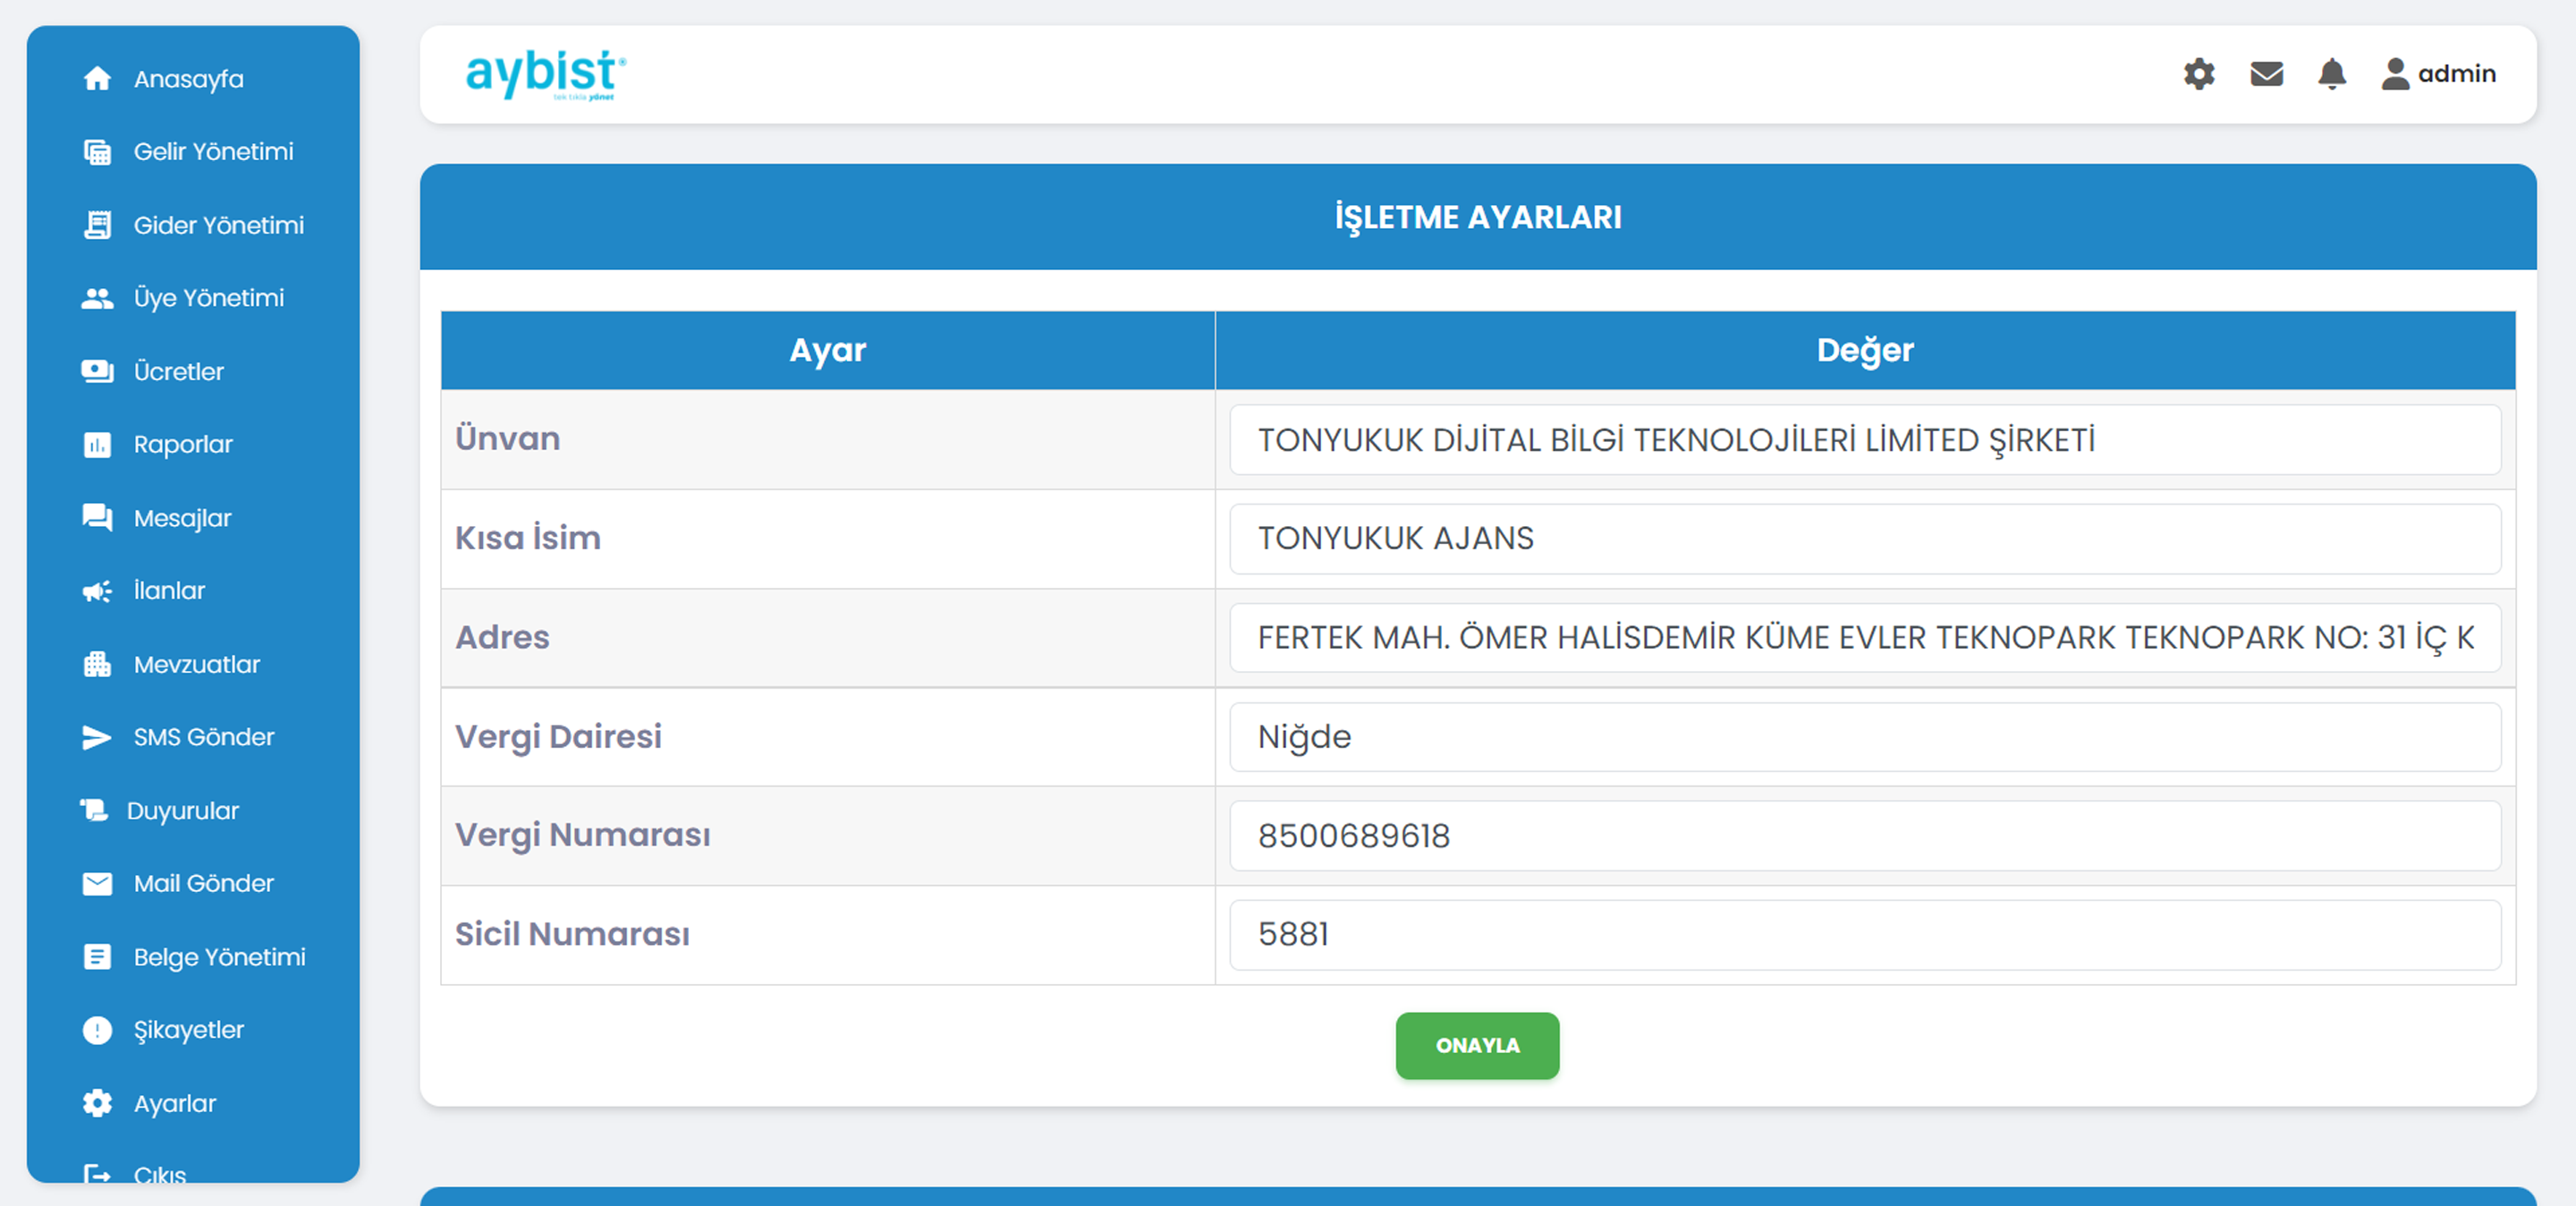Open the Mail Gönder sidebar link
2576x1206 pixels.
tap(204, 883)
